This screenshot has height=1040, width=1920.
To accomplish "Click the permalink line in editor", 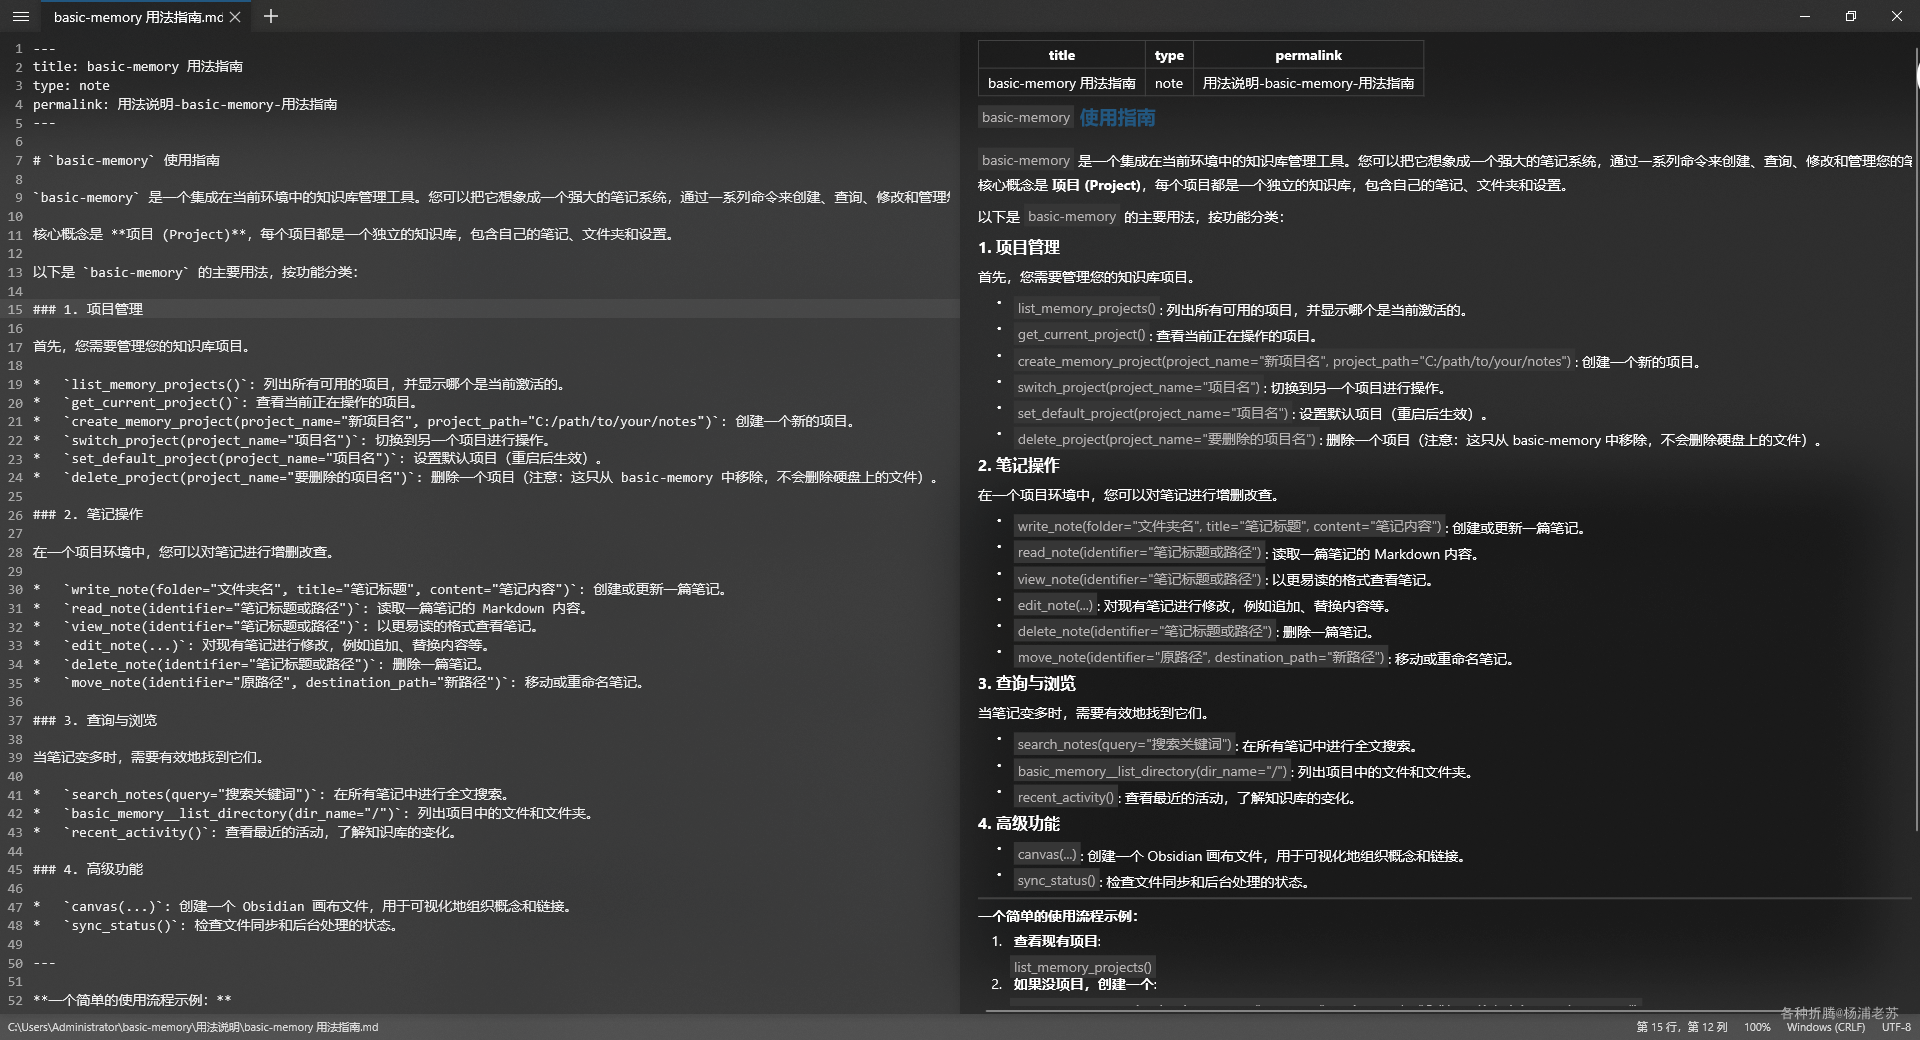I will click(x=185, y=104).
